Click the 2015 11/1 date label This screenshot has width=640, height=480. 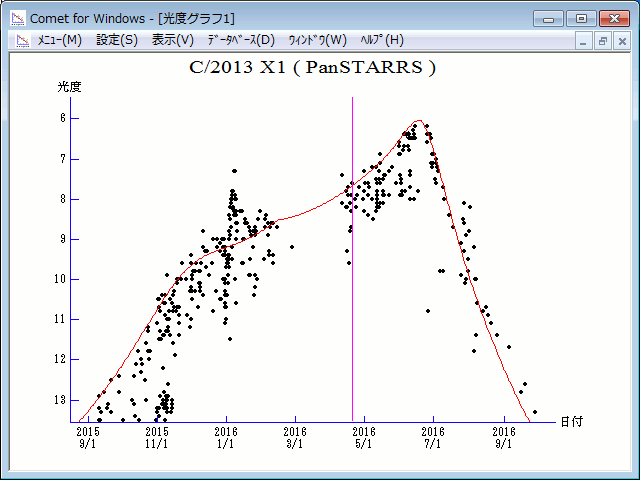157,438
